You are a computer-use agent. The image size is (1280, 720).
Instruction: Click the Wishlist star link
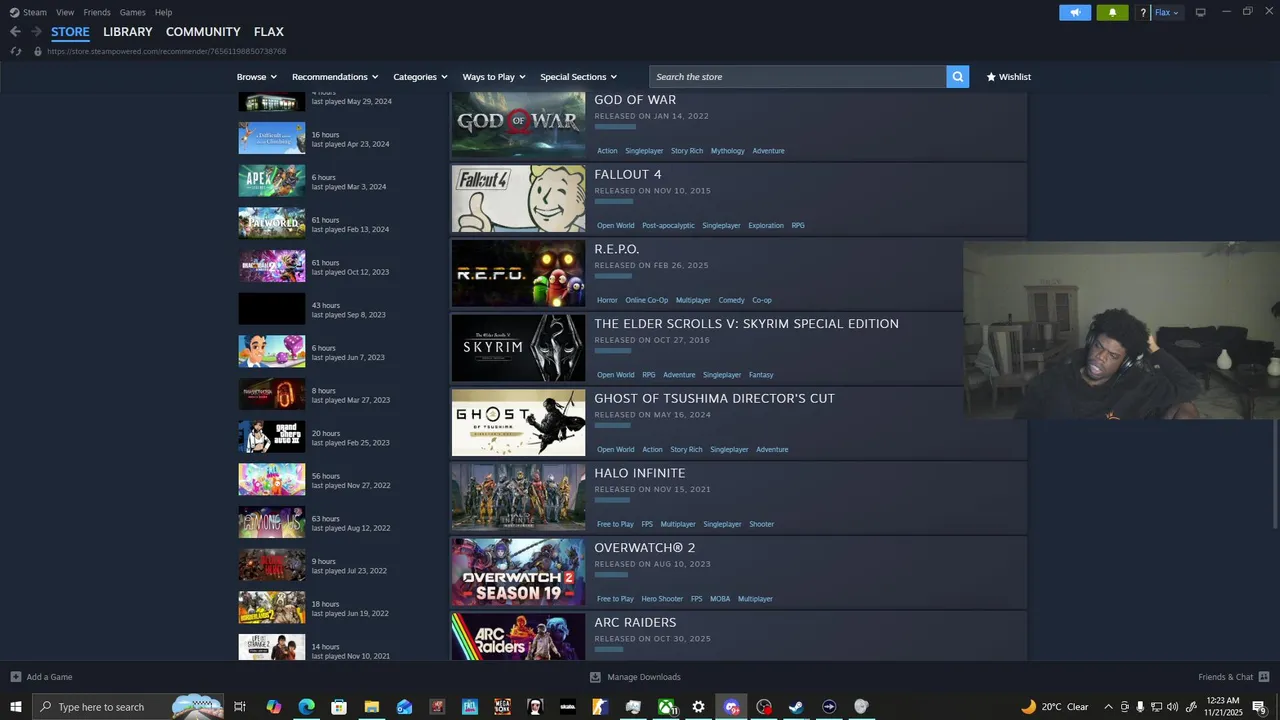1008,77
